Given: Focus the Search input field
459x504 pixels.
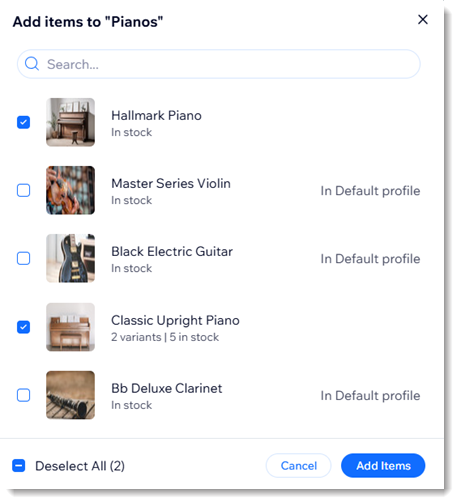Looking at the screenshot, I should 219,64.
